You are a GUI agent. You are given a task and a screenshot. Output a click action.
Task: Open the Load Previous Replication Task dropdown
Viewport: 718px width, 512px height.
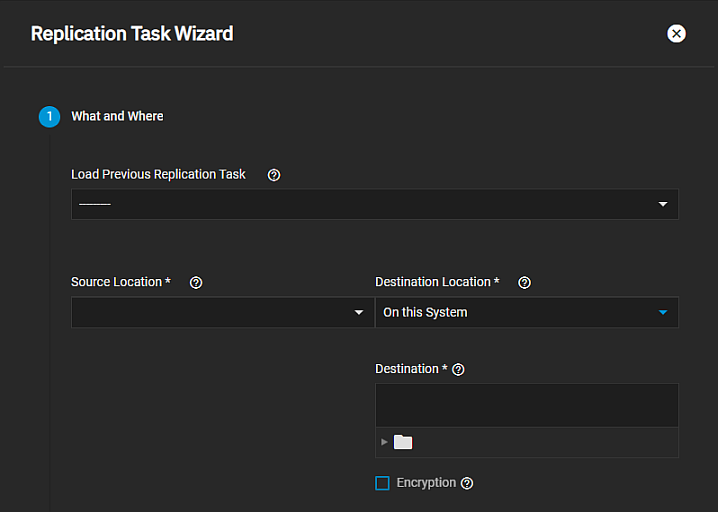(x=360, y=204)
